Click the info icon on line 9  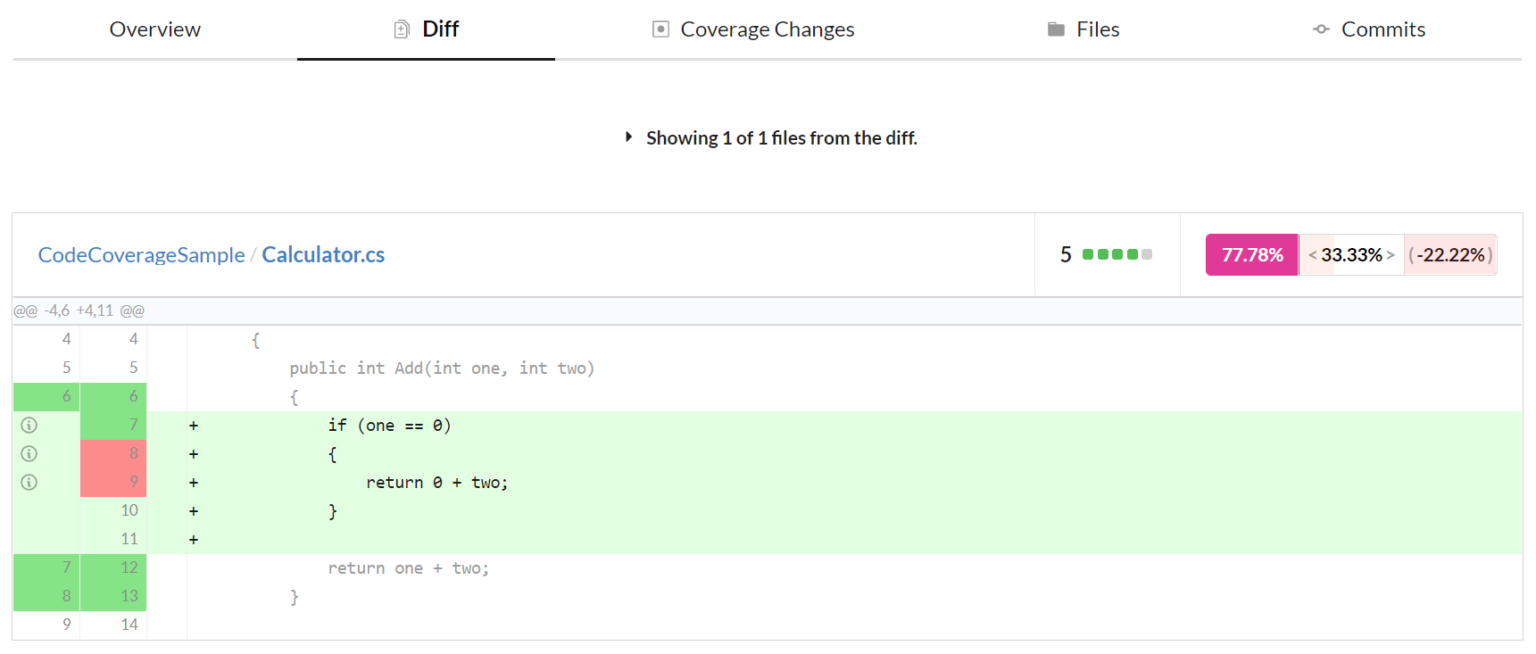[29, 483]
